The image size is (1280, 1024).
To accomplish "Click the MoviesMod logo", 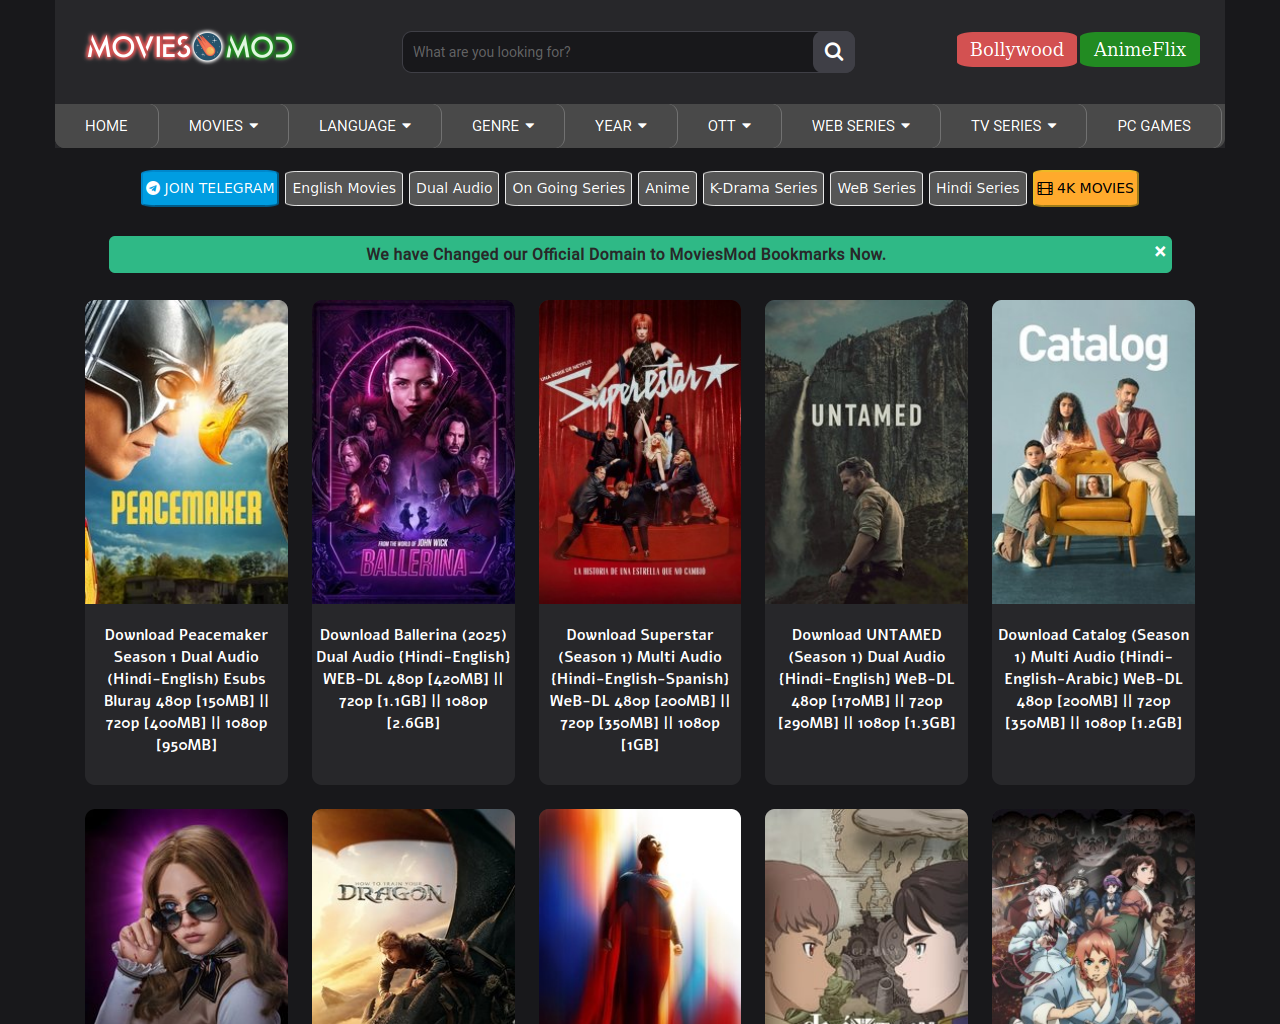I will 190,47.
